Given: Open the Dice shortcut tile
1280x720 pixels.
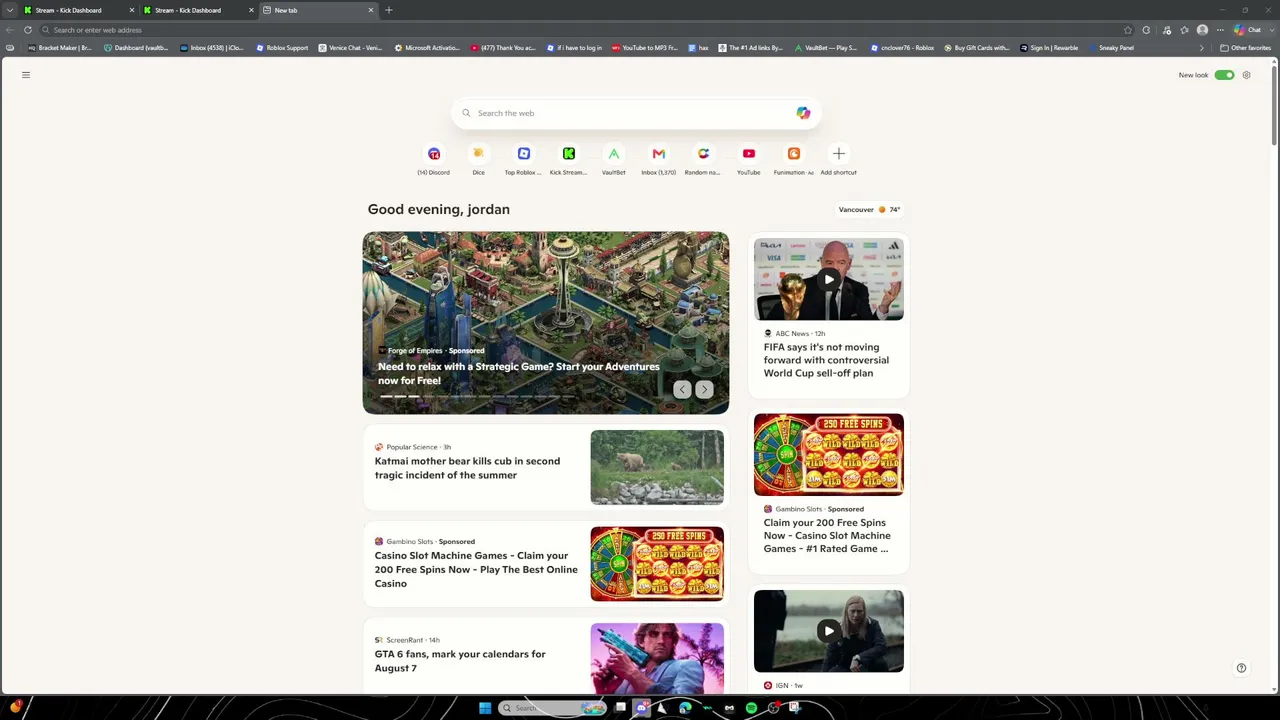Looking at the screenshot, I should [x=478, y=159].
